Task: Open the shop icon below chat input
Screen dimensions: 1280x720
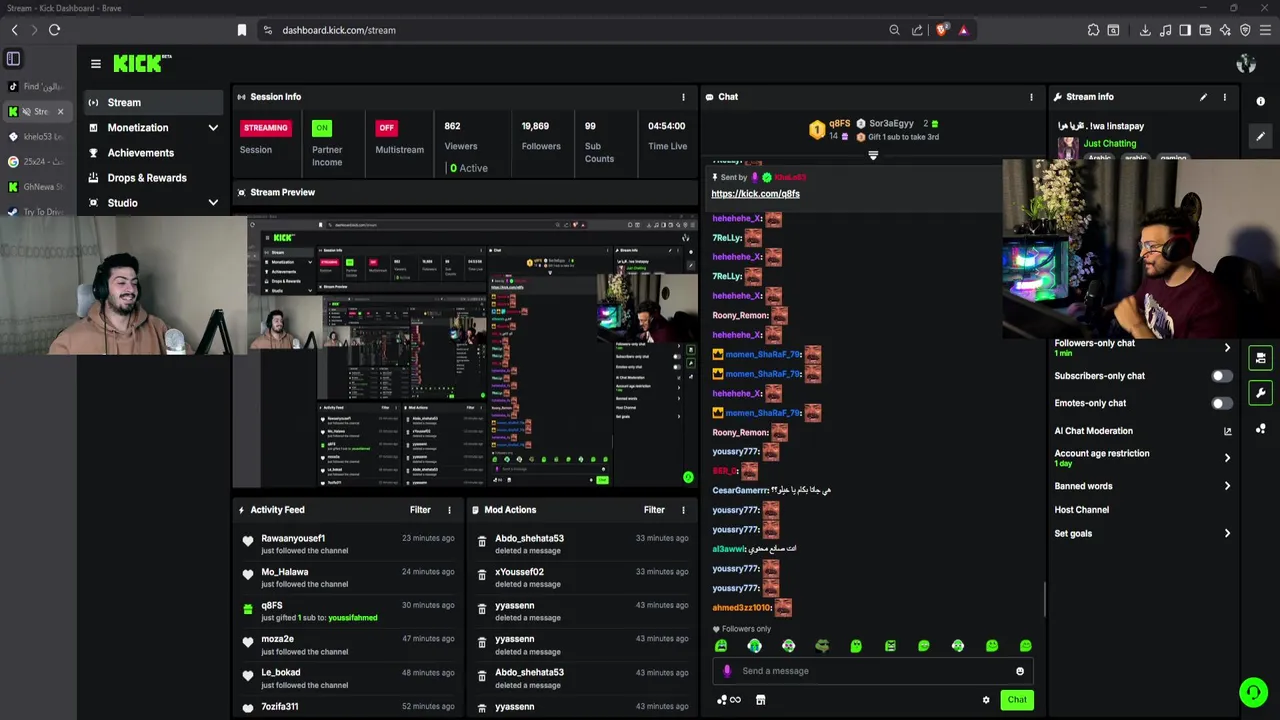Action: 760,700
